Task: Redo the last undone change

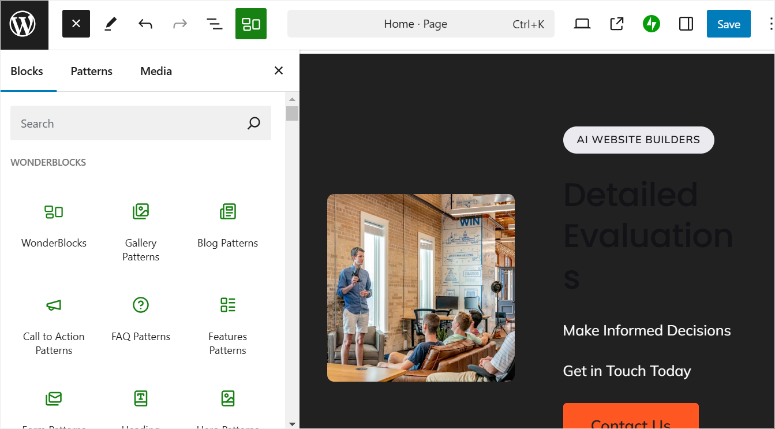Action: point(180,24)
